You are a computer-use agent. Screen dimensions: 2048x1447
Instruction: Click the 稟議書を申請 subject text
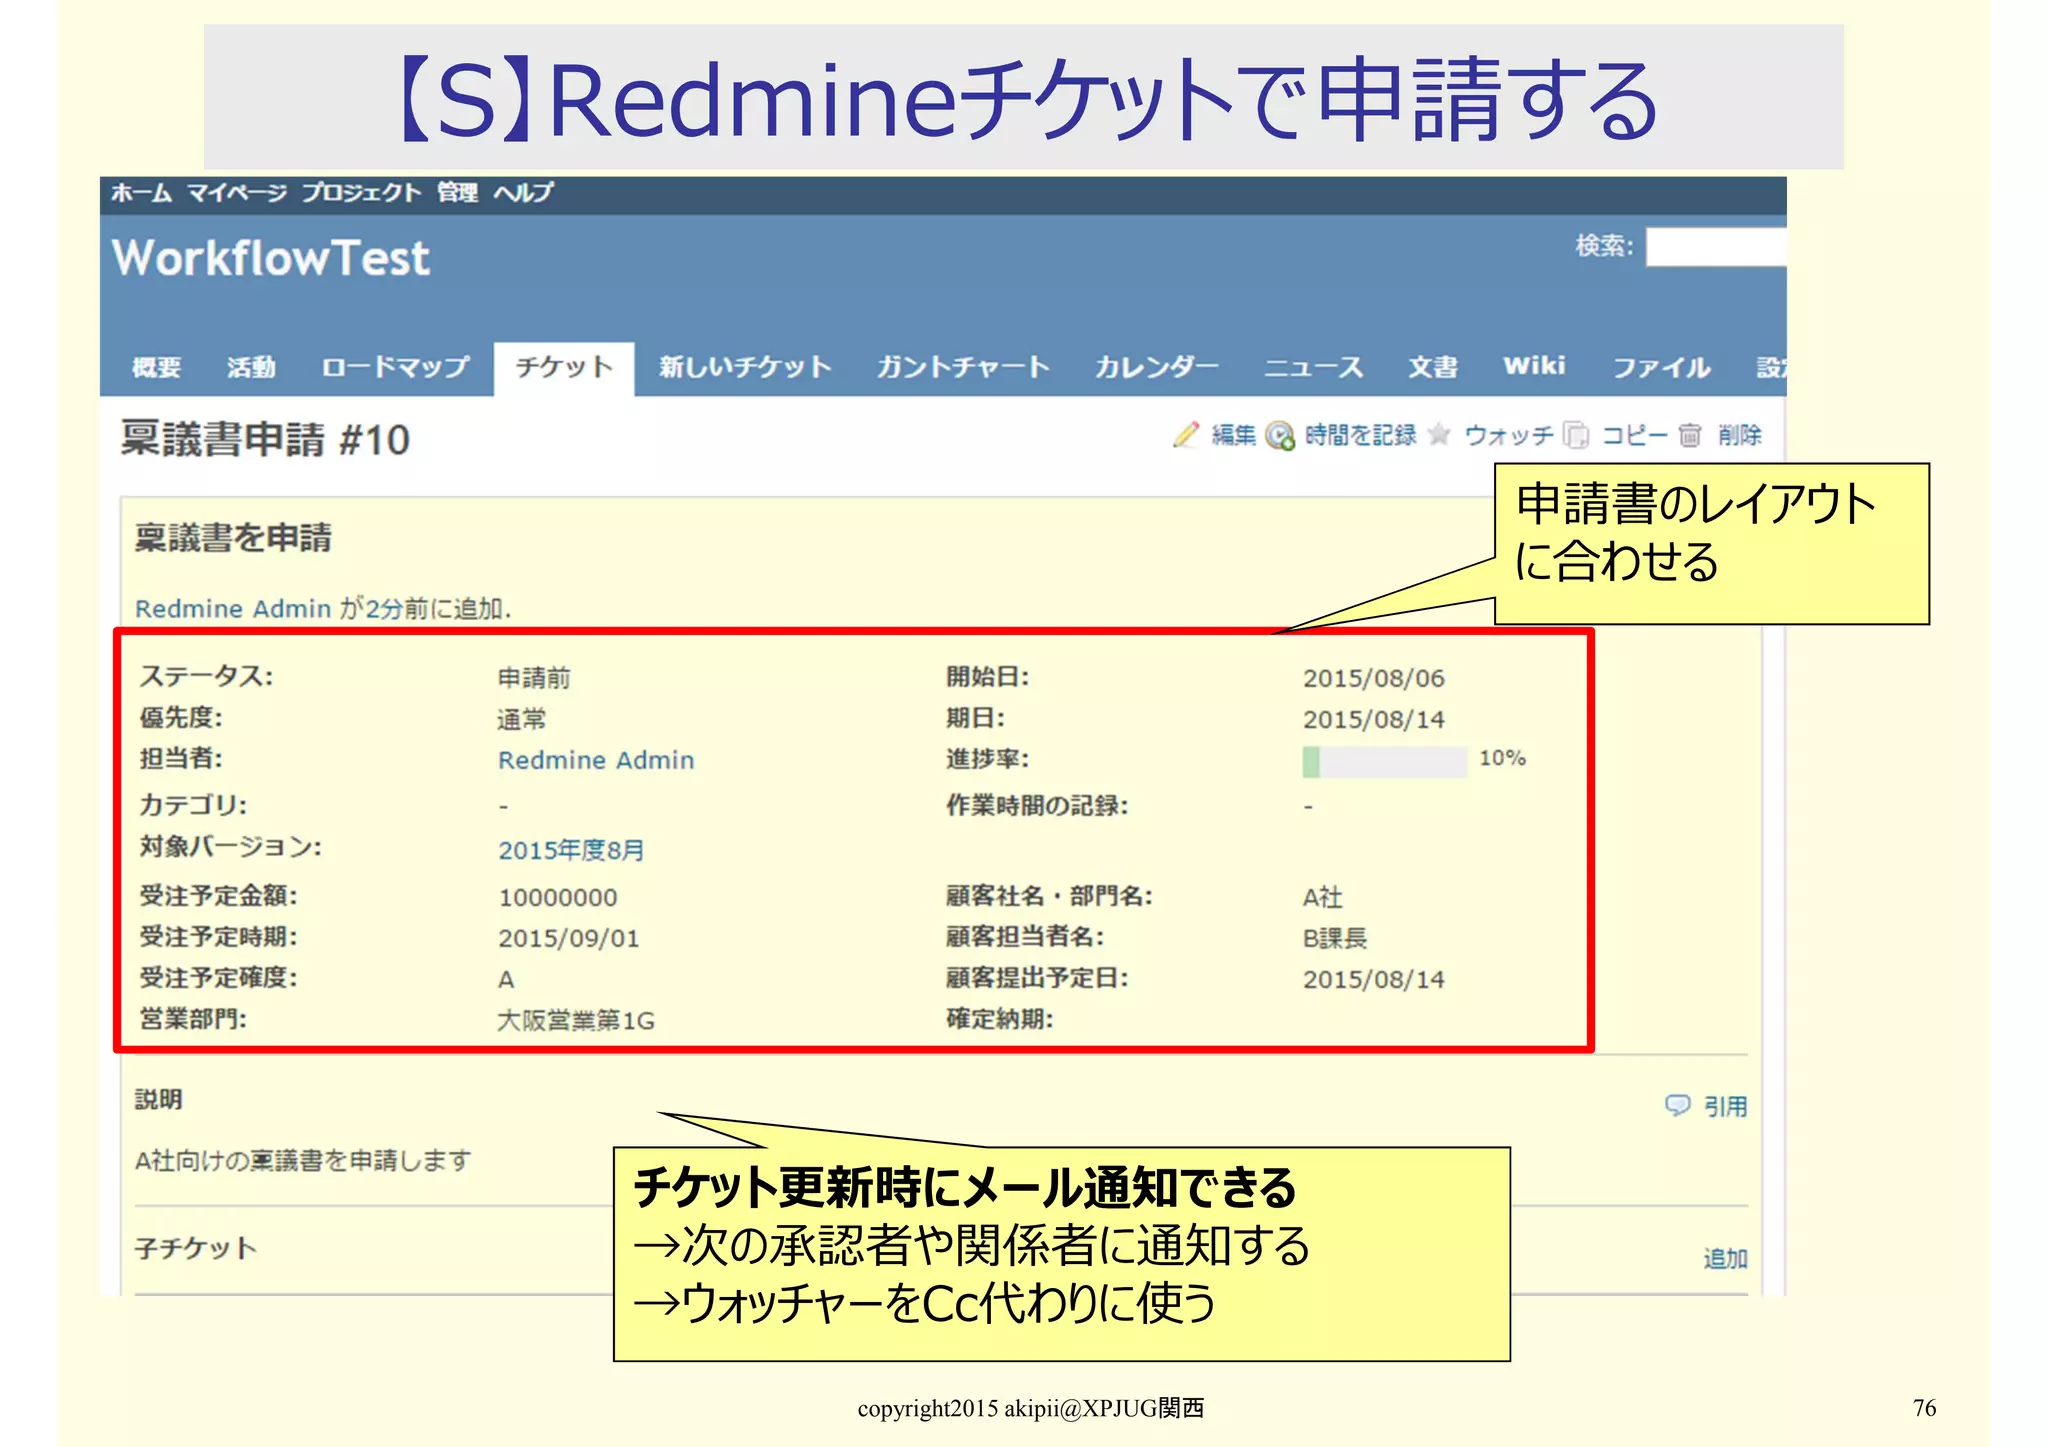click(233, 537)
